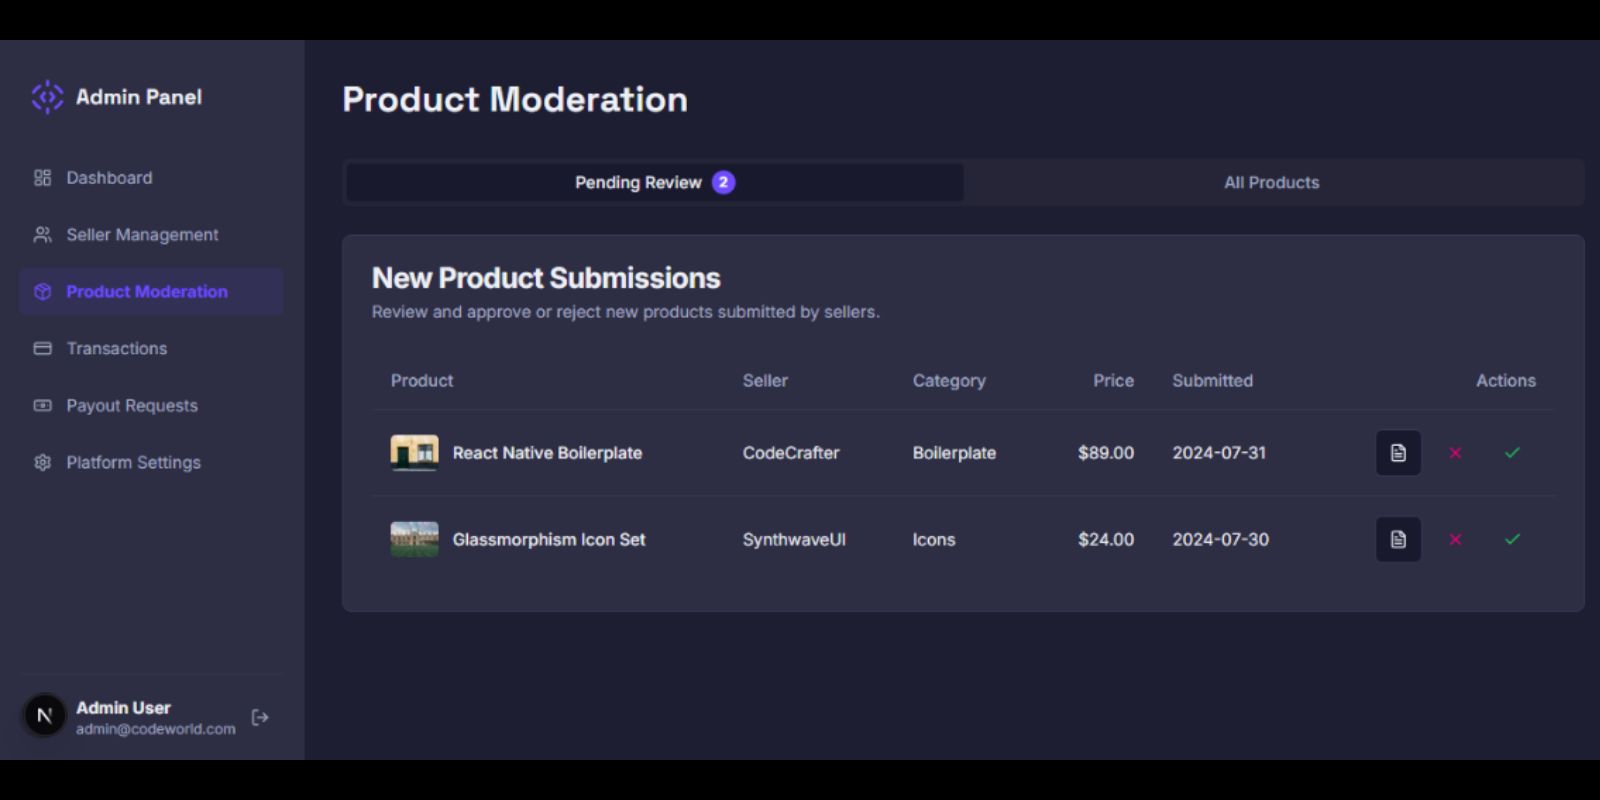1600x800 pixels.
Task: Click the React Native Boilerplate thumbnail
Action: (414, 453)
